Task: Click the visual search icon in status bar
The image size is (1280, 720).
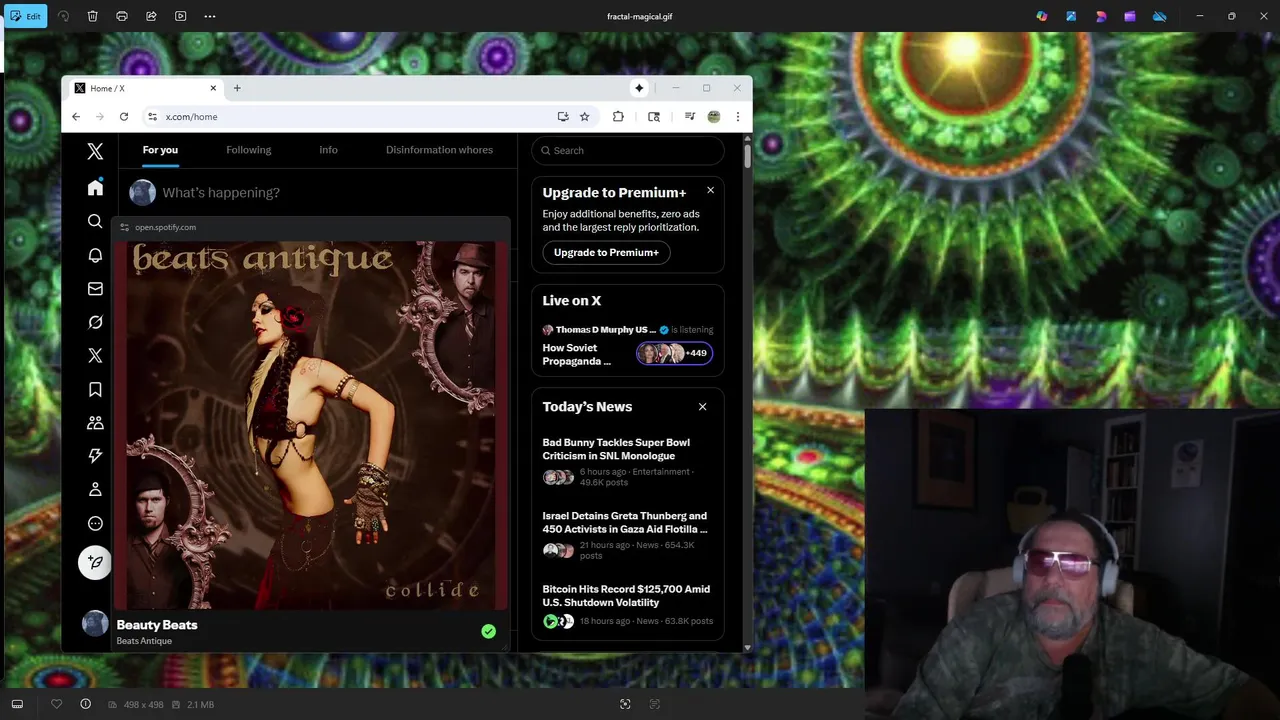Action: coord(625,704)
